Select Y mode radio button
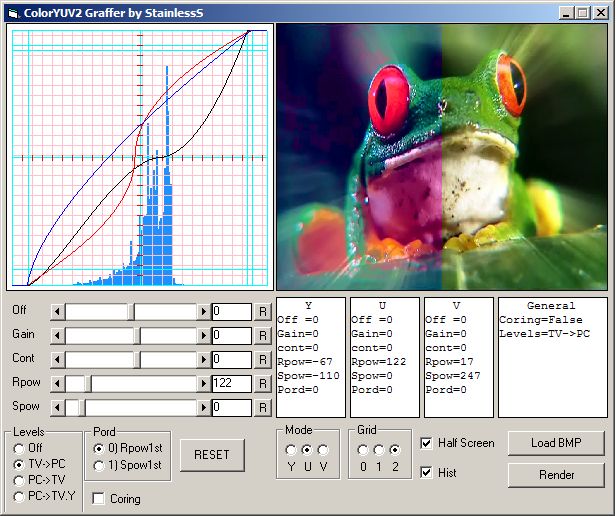Screen dimensions: 616x516 tap(291, 450)
